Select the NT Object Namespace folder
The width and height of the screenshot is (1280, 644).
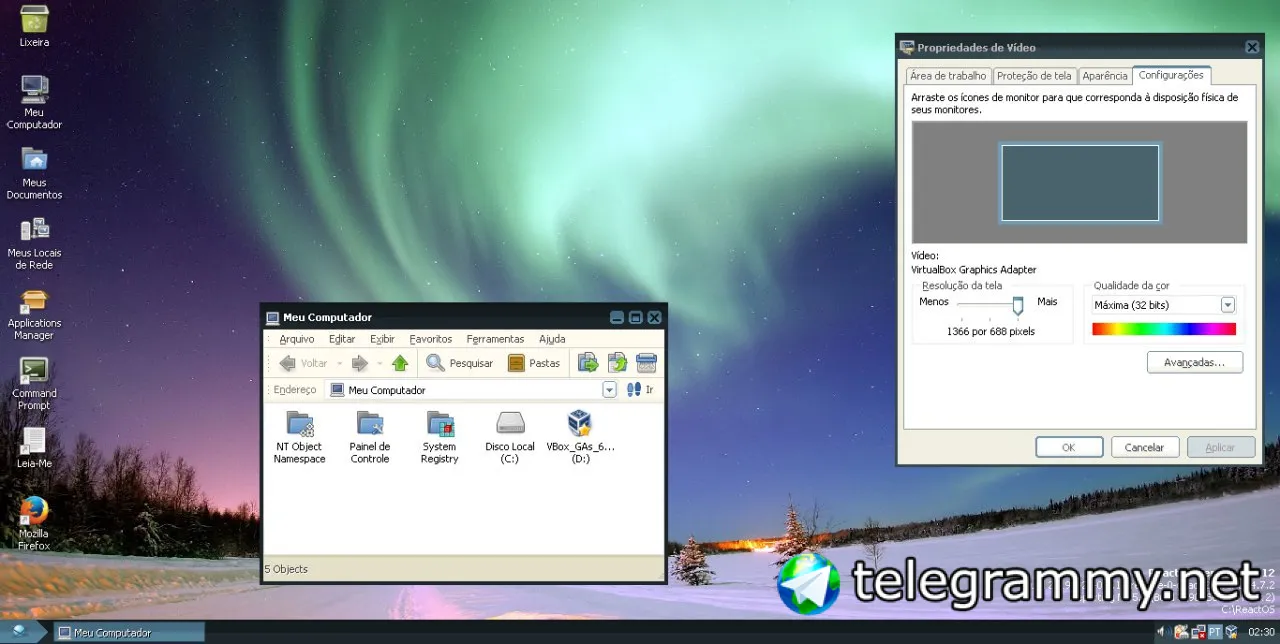tap(300, 437)
